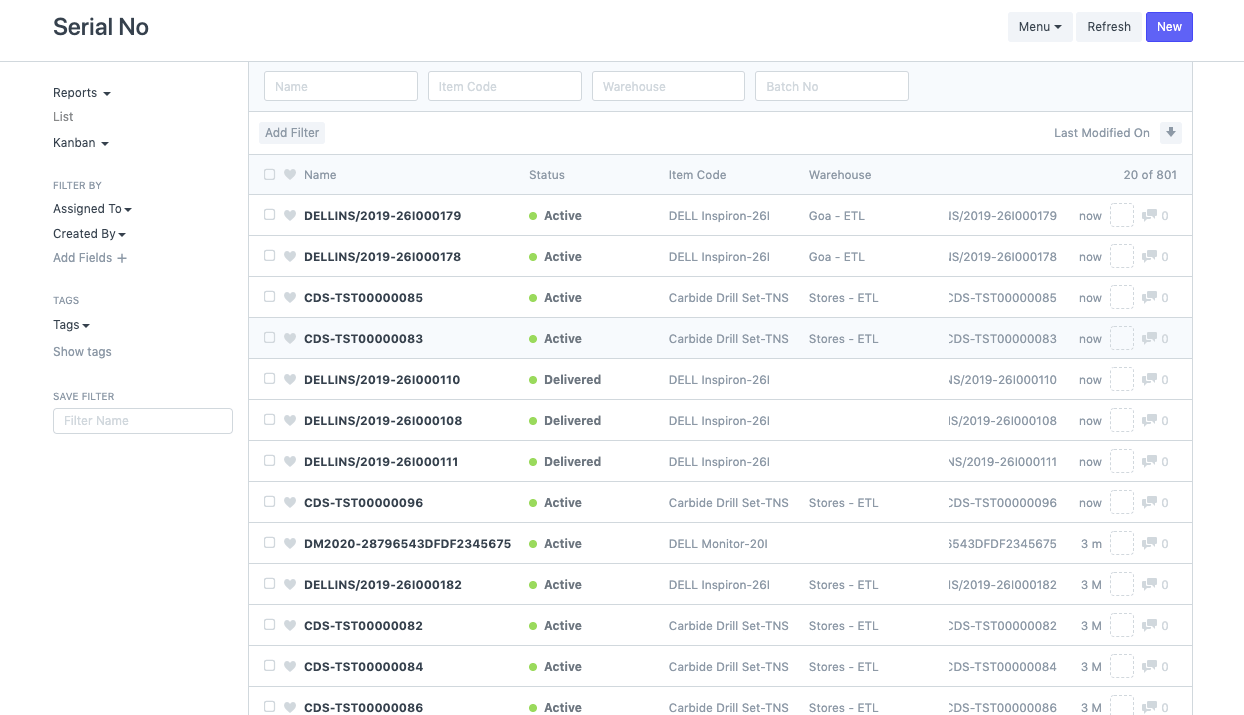Select all rows with header checkbox
The height and width of the screenshot is (715, 1244).
[x=269, y=174]
